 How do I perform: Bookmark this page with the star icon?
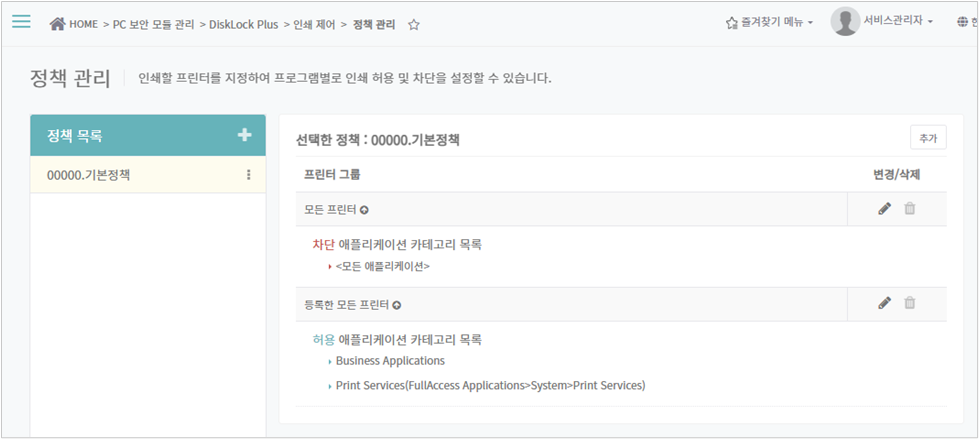pyautogui.click(x=413, y=24)
